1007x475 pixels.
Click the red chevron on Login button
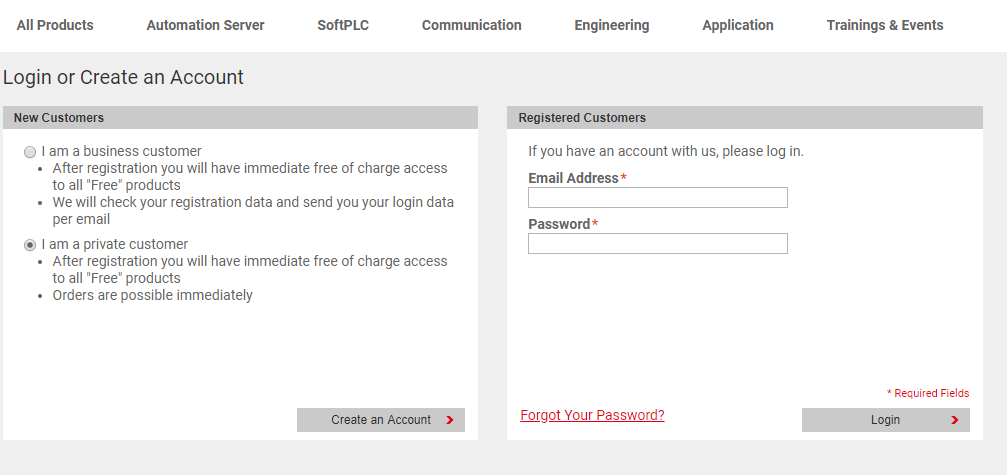pyautogui.click(x=954, y=420)
